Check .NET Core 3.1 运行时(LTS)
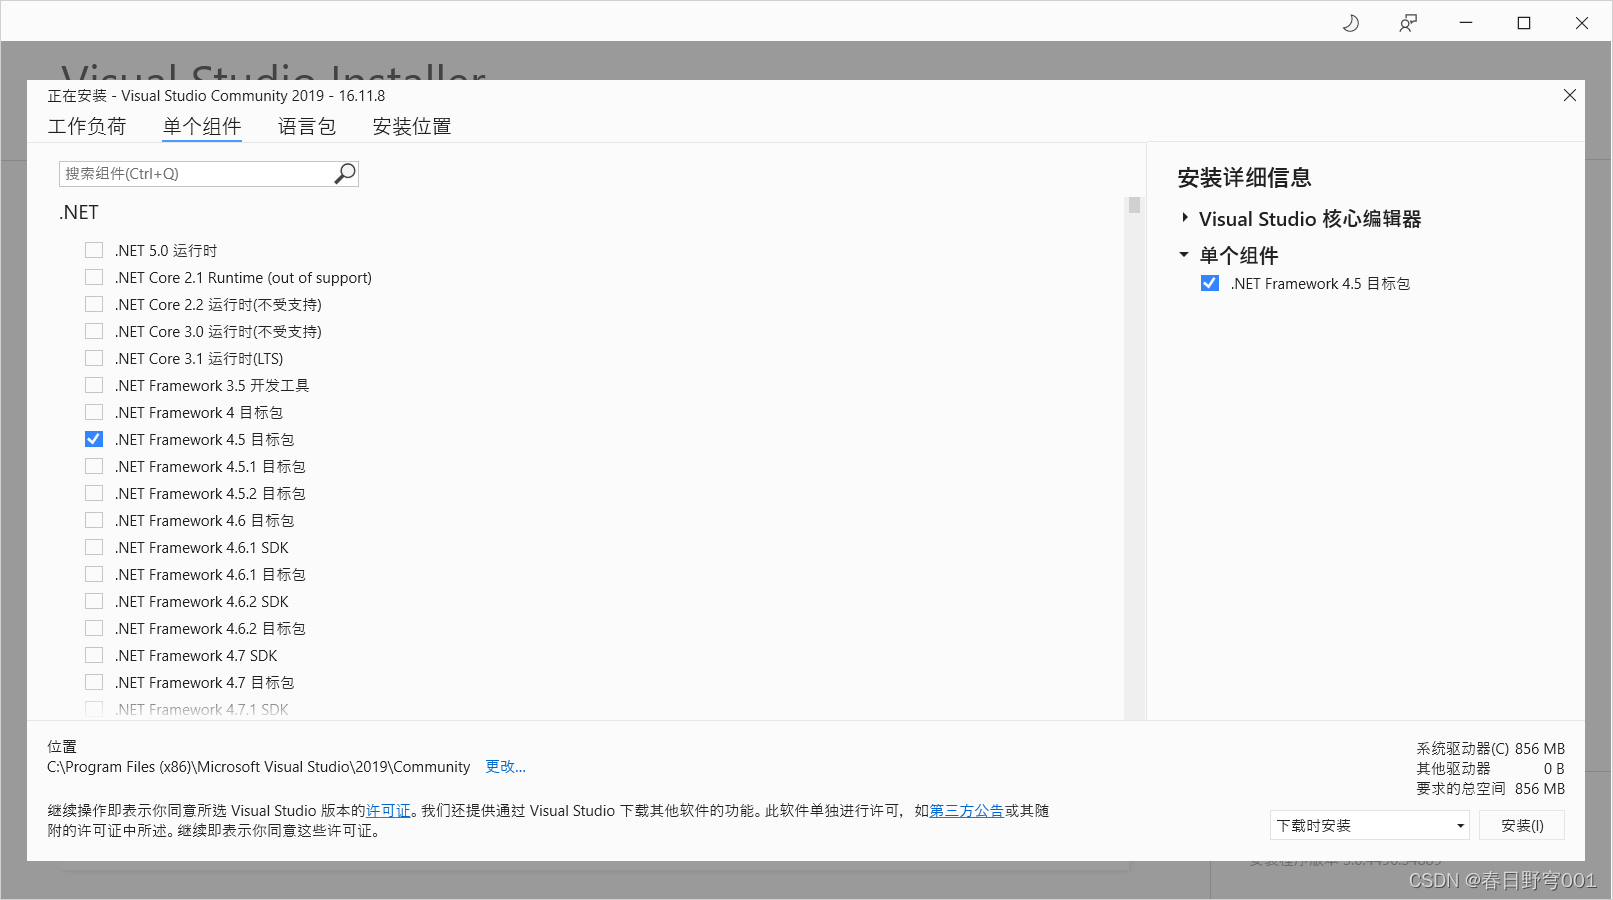 pyautogui.click(x=94, y=358)
